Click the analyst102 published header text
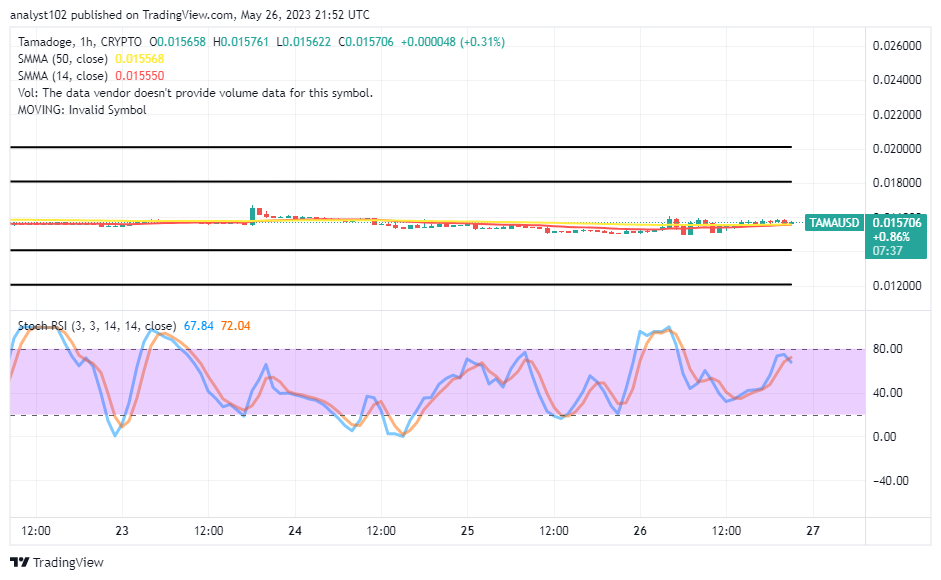Image resolution: width=941 pixels, height=580 pixels. coord(190,15)
